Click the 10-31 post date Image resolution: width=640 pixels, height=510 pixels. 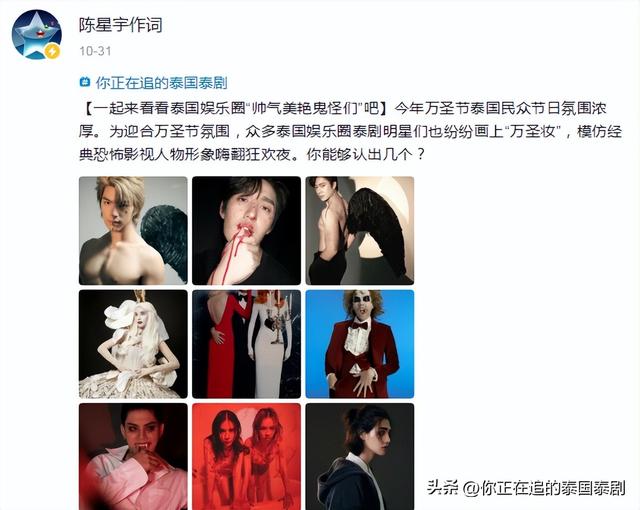point(95,51)
